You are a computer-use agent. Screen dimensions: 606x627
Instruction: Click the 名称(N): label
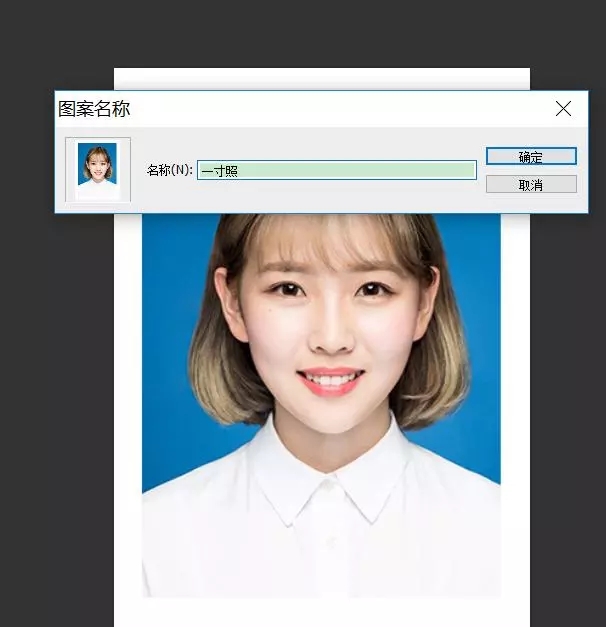point(169,171)
